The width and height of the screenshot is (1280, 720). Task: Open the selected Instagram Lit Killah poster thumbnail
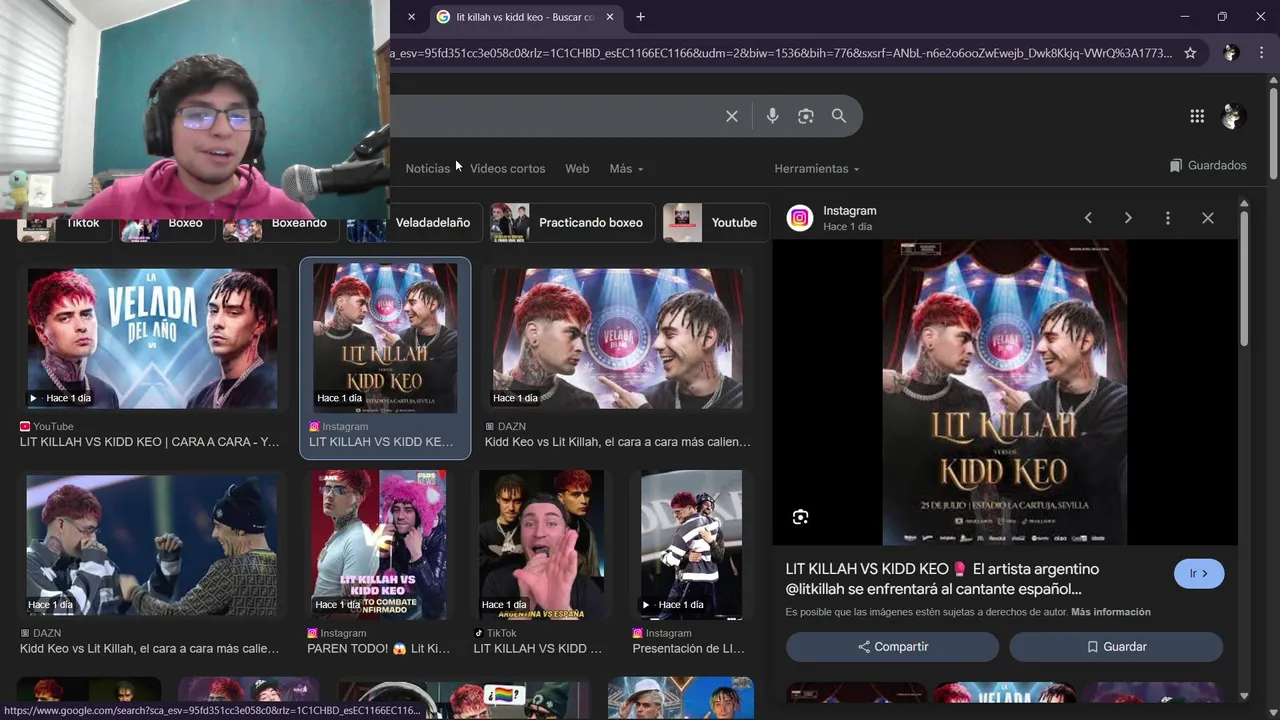385,338
